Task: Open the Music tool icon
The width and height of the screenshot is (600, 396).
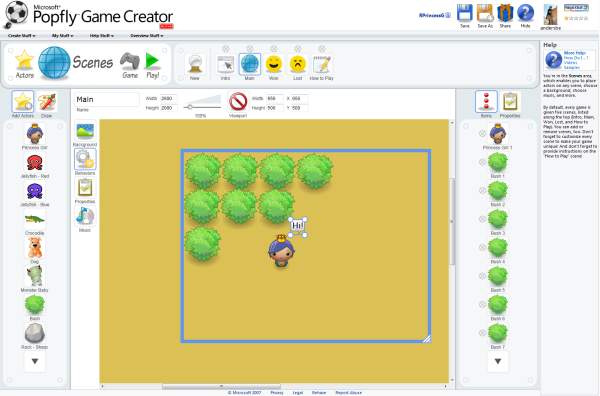Action: click(85, 216)
